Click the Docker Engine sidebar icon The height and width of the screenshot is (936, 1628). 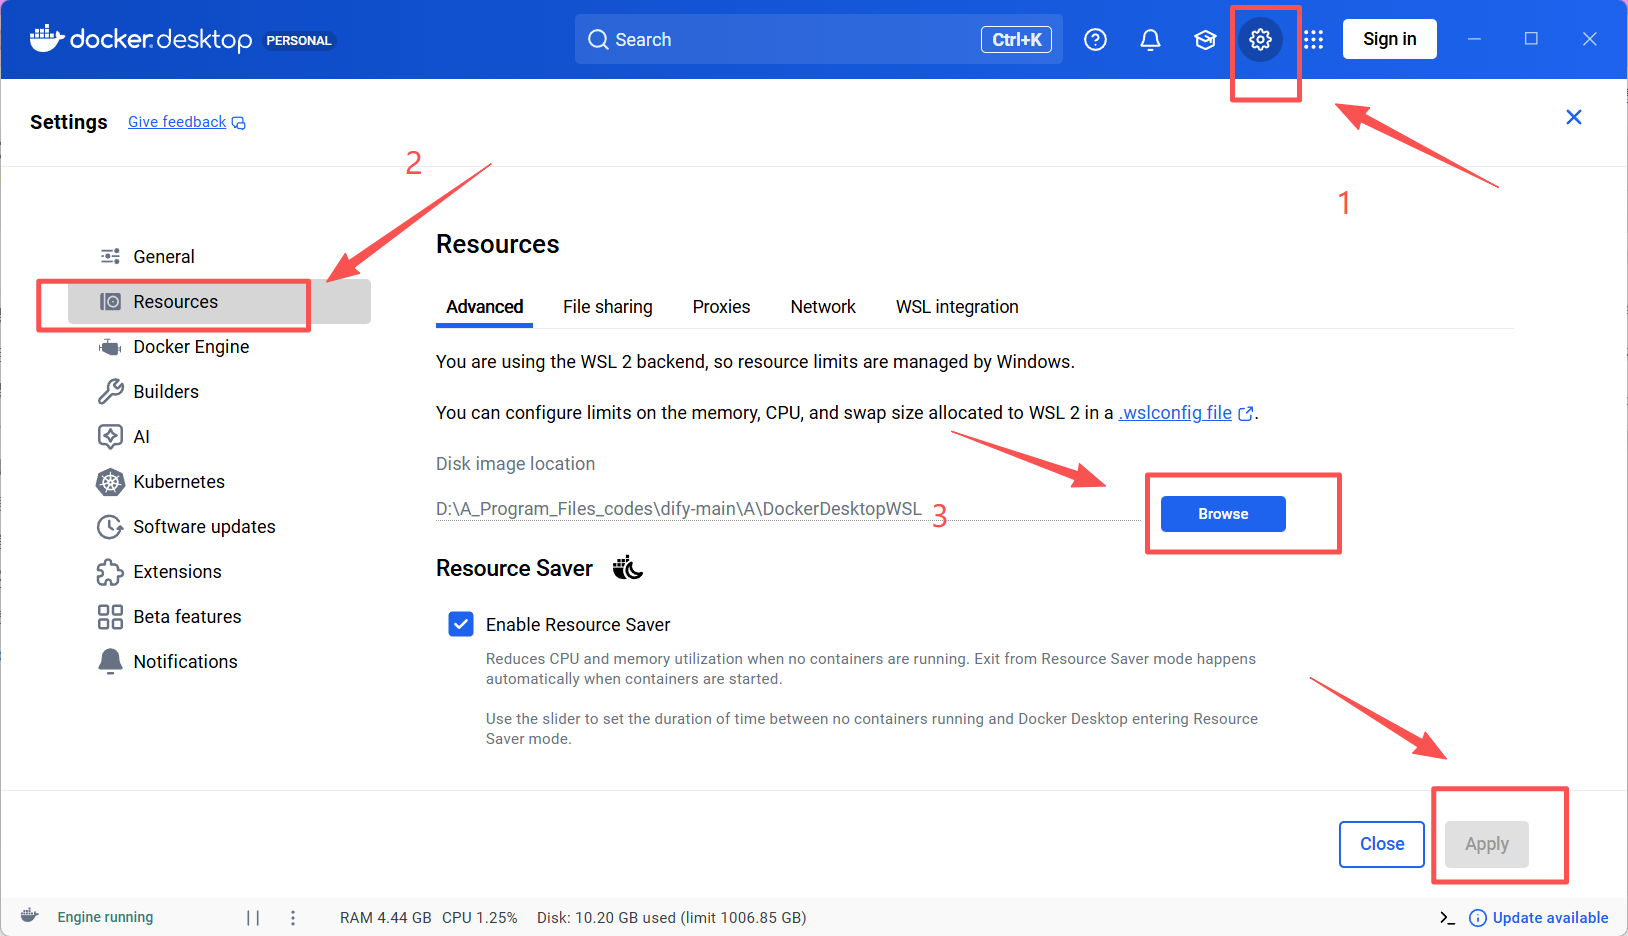pyautogui.click(x=110, y=347)
